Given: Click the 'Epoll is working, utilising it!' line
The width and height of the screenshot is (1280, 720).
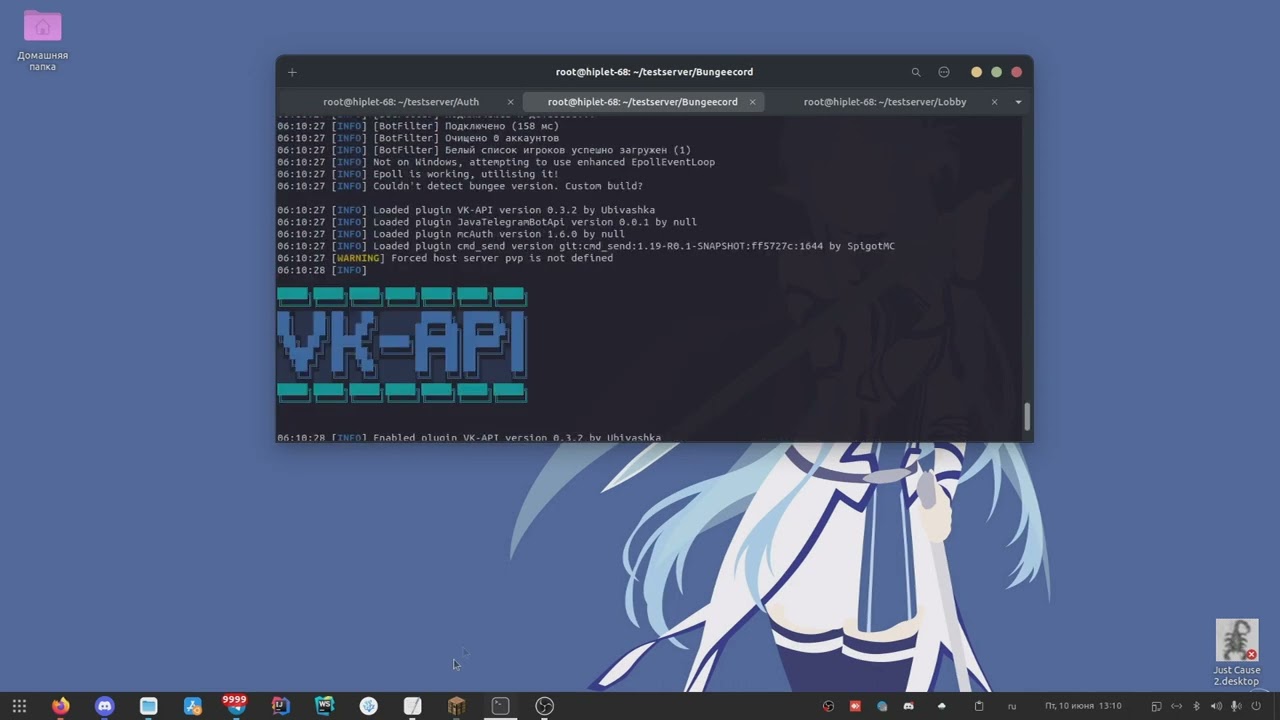Looking at the screenshot, I should pos(418,174).
